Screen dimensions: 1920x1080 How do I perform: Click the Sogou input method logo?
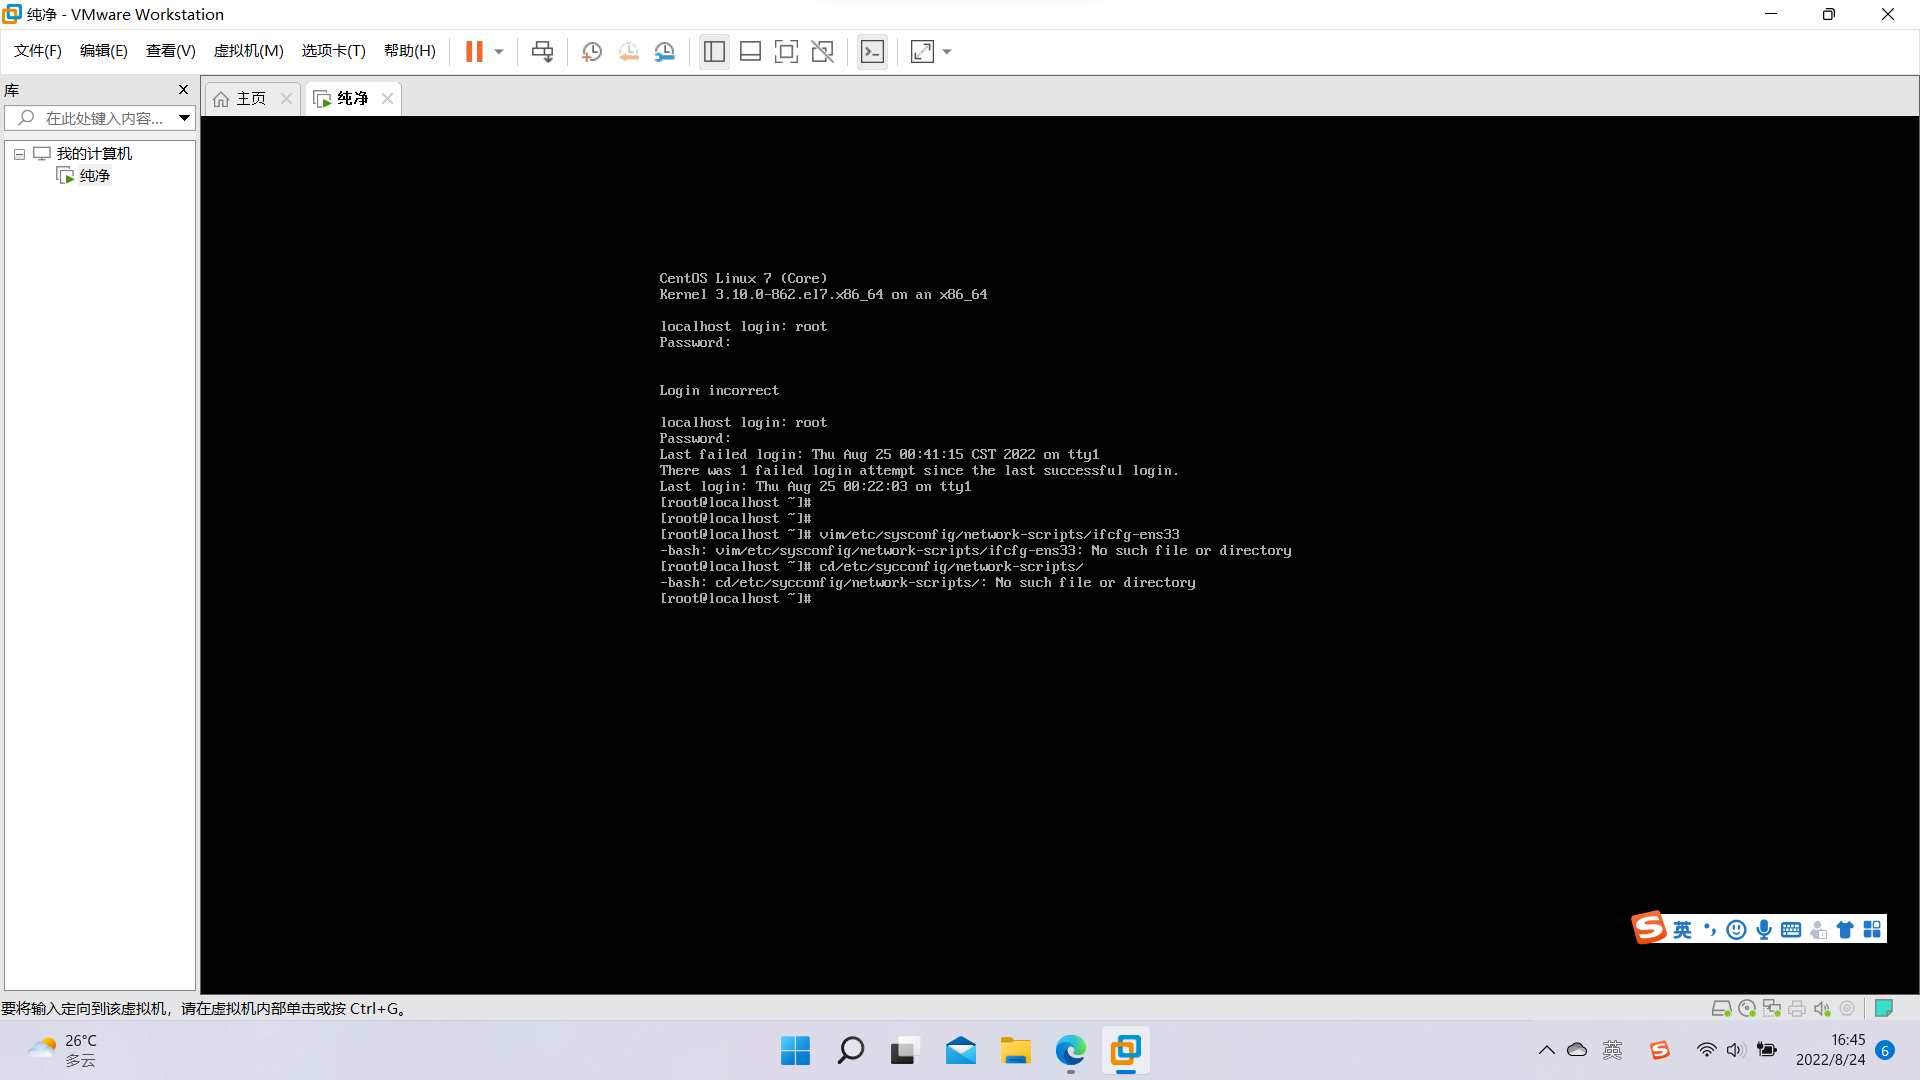point(1649,928)
